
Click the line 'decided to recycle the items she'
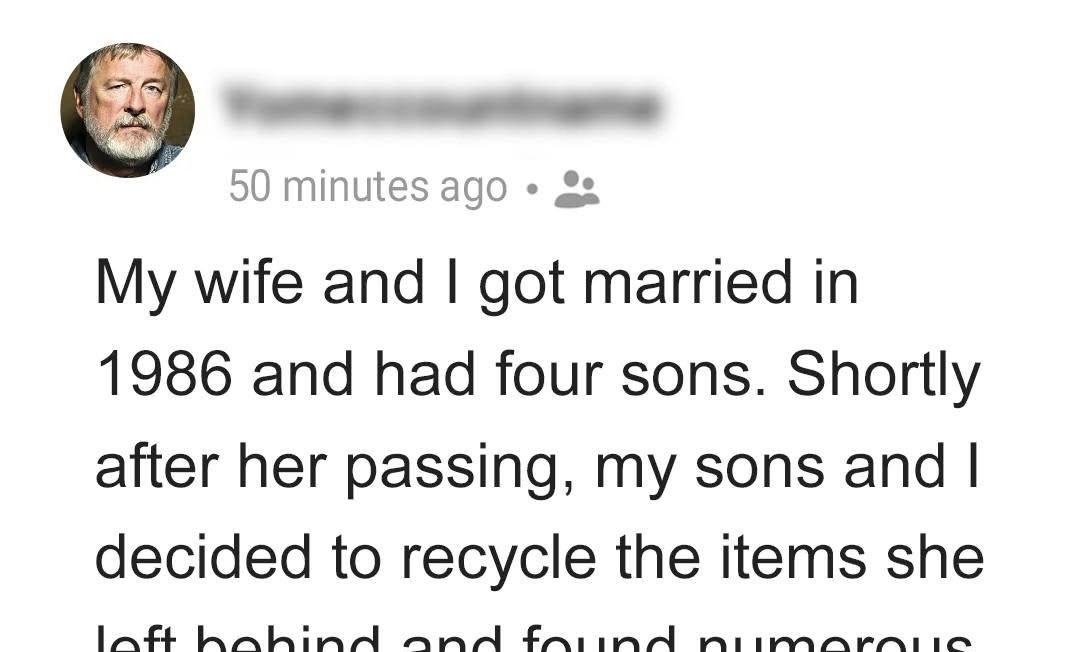coord(539,558)
